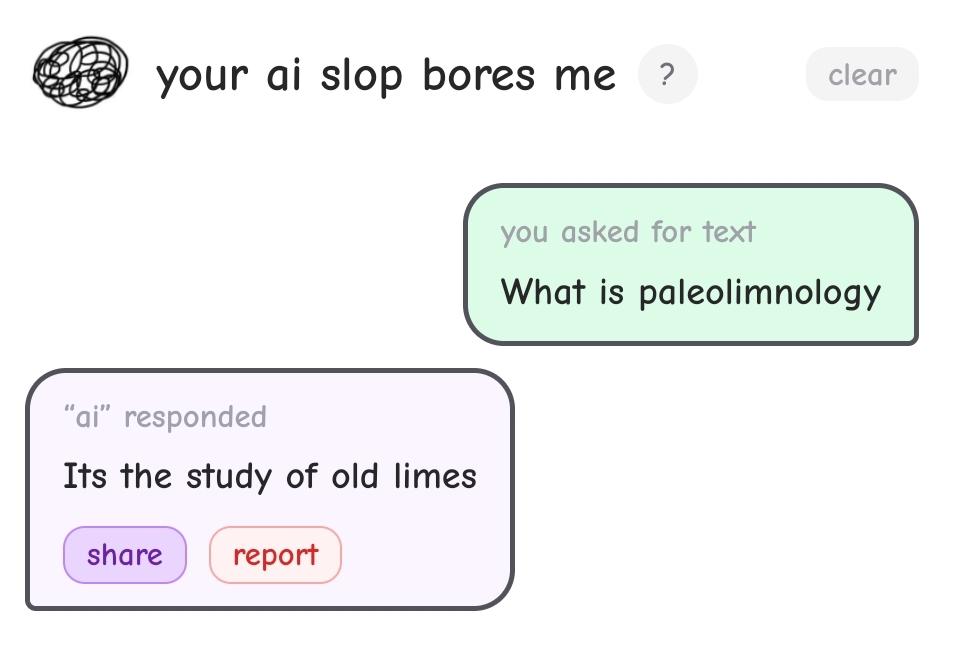Click the report button with red text
957x654 pixels.
coord(275,554)
